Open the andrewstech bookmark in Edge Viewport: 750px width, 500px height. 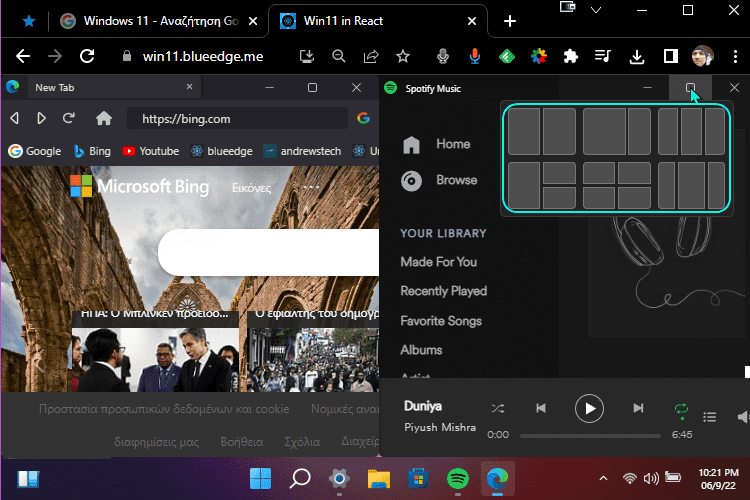coord(302,151)
